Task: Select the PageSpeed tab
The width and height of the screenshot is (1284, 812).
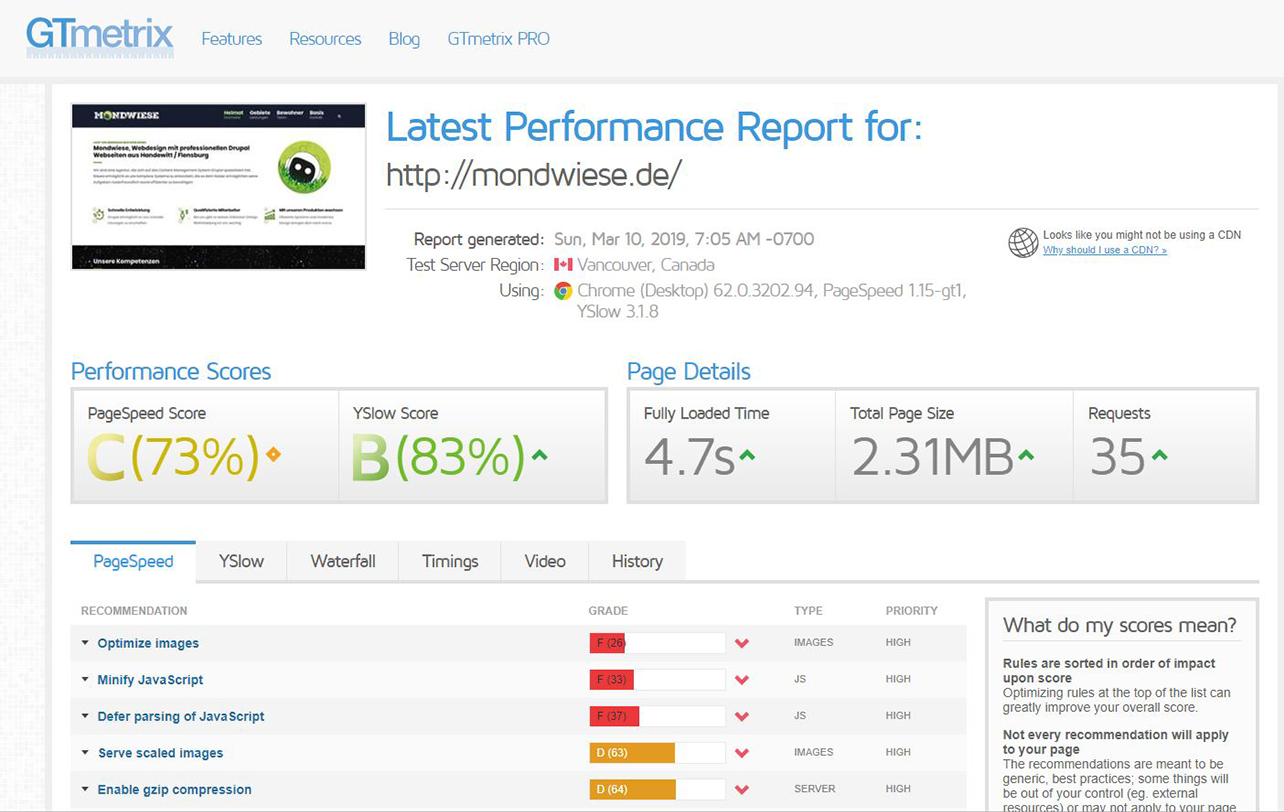Action: [x=133, y=561]
